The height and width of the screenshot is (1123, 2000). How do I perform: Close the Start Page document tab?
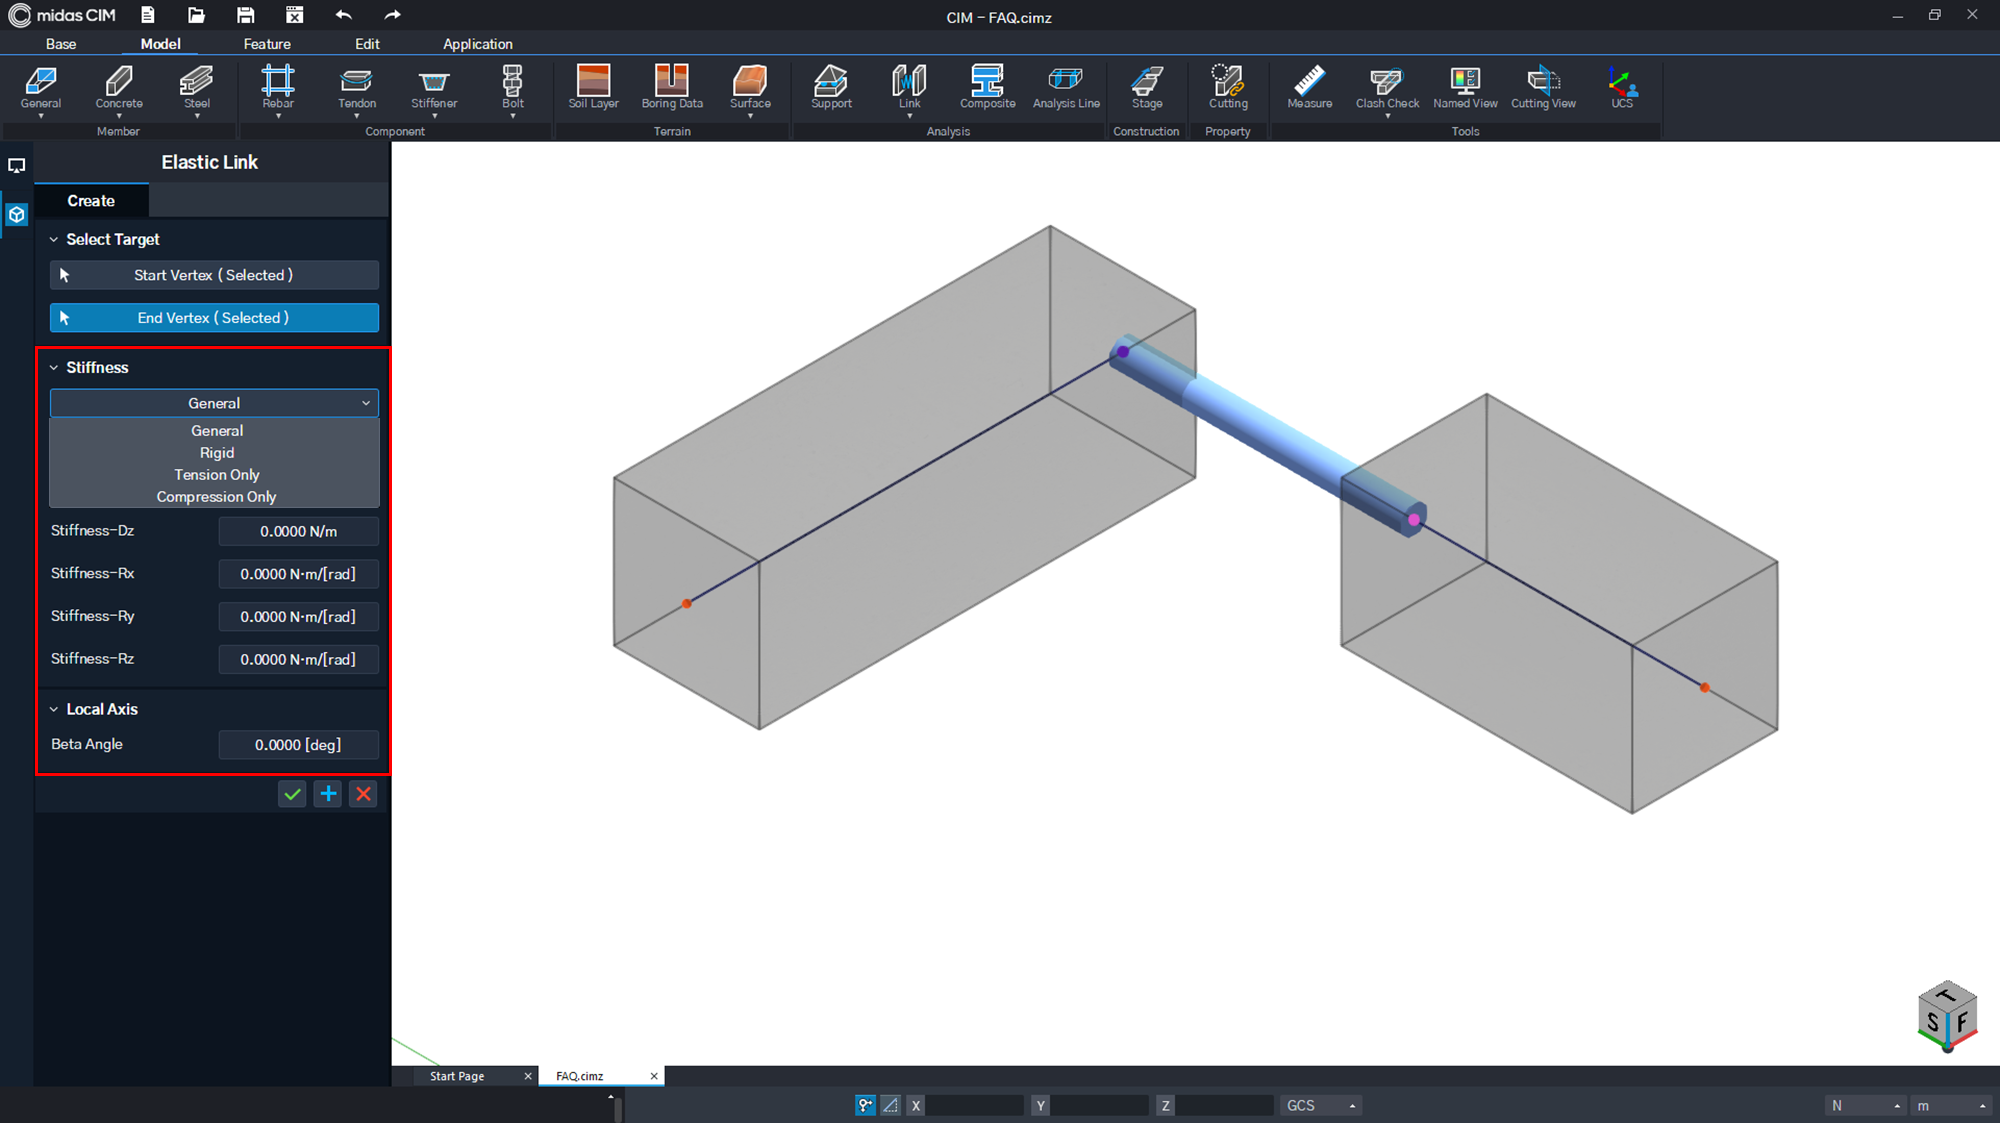(528, 1076)
